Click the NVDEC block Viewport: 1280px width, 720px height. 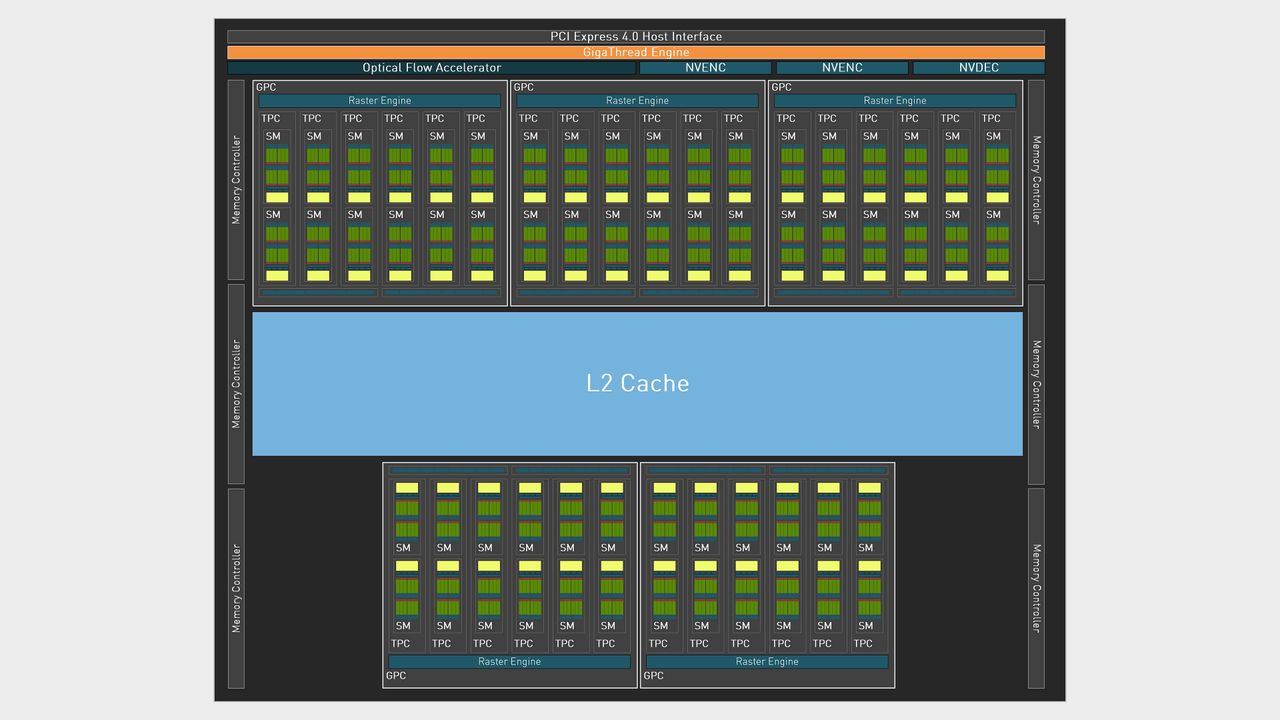coord(979,68)
